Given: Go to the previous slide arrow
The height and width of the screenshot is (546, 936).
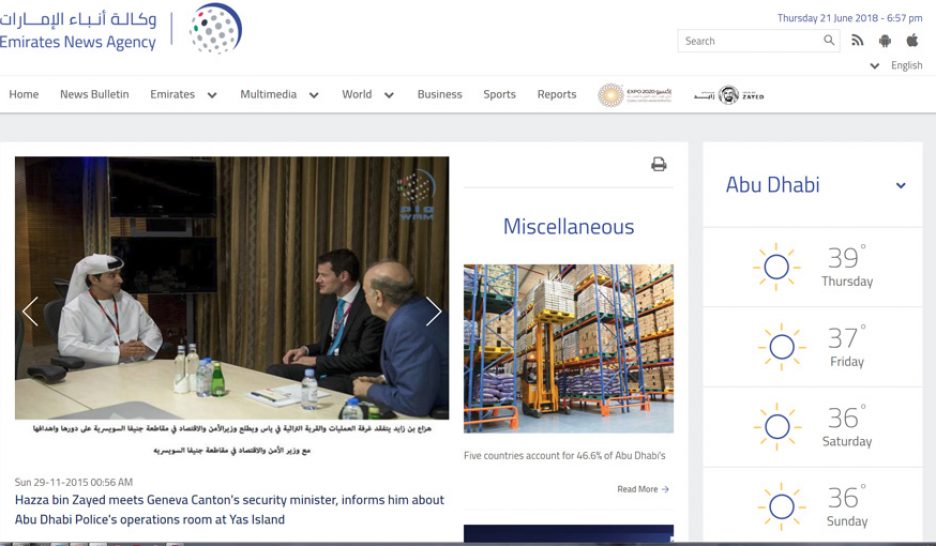Looking at the screenshot, I should (30, 312).
